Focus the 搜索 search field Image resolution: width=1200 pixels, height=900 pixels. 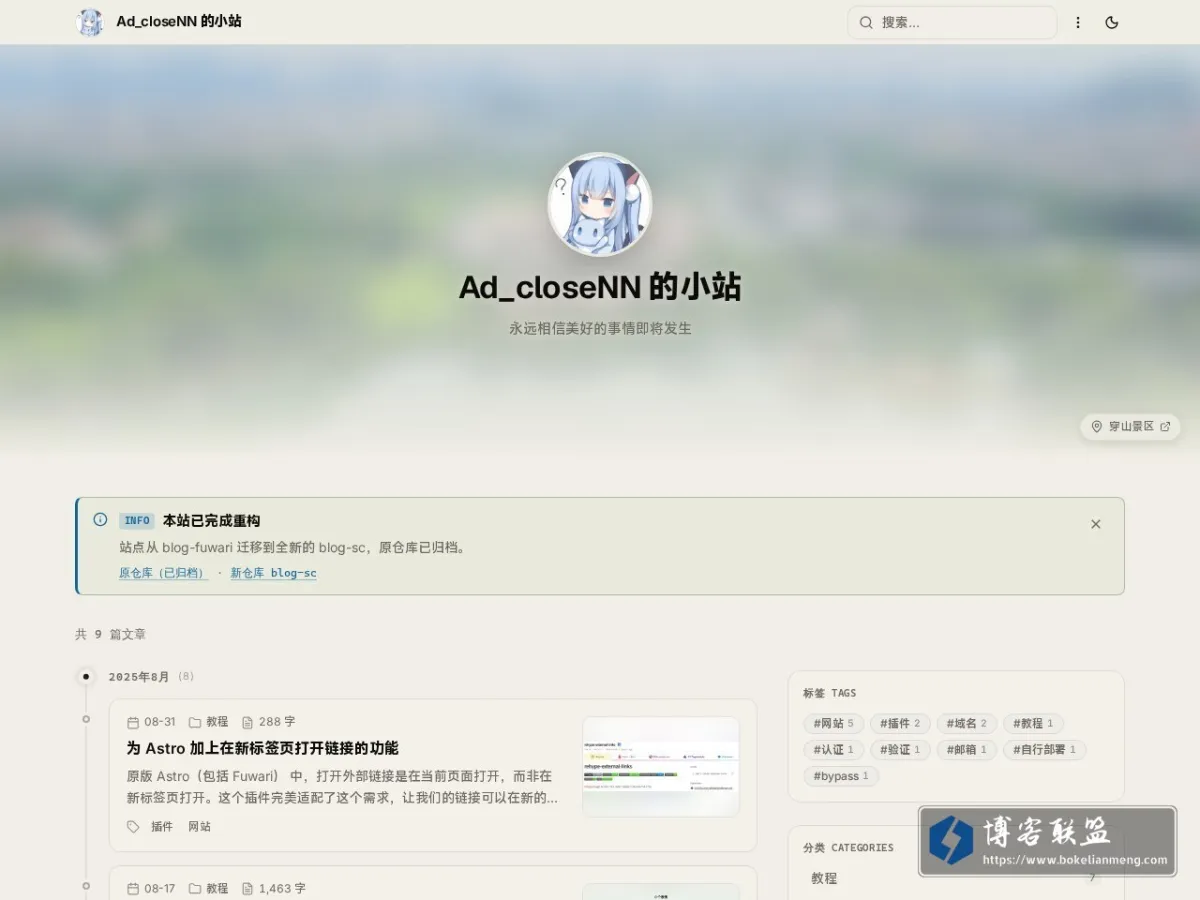[x=952, y=22]
